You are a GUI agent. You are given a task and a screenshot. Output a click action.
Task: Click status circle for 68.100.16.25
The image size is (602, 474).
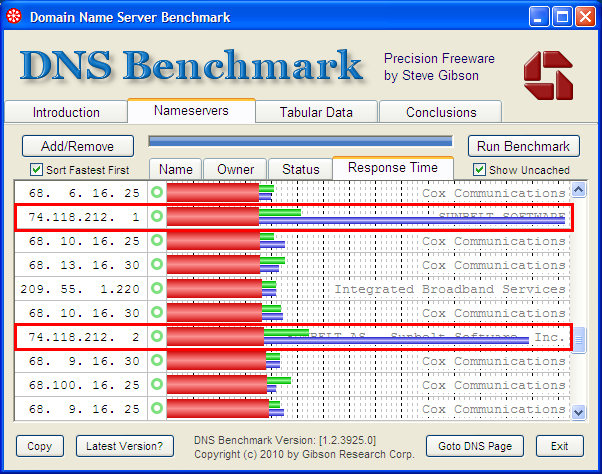coord(157,384)
